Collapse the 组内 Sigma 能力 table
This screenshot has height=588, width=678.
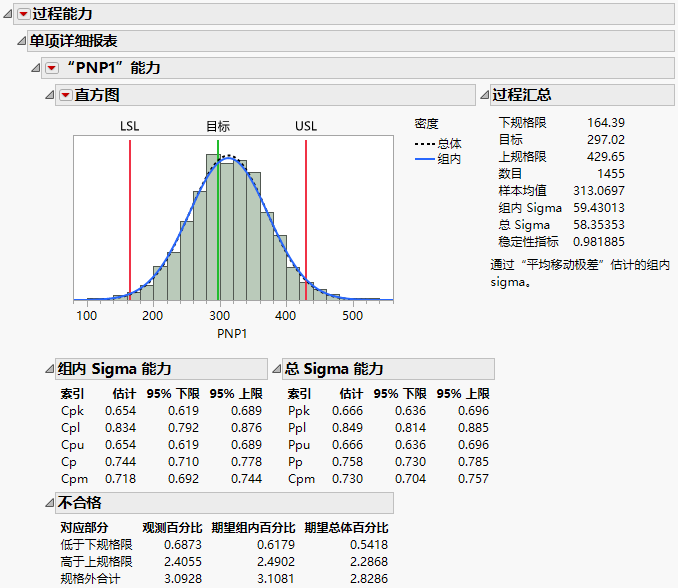50,369
